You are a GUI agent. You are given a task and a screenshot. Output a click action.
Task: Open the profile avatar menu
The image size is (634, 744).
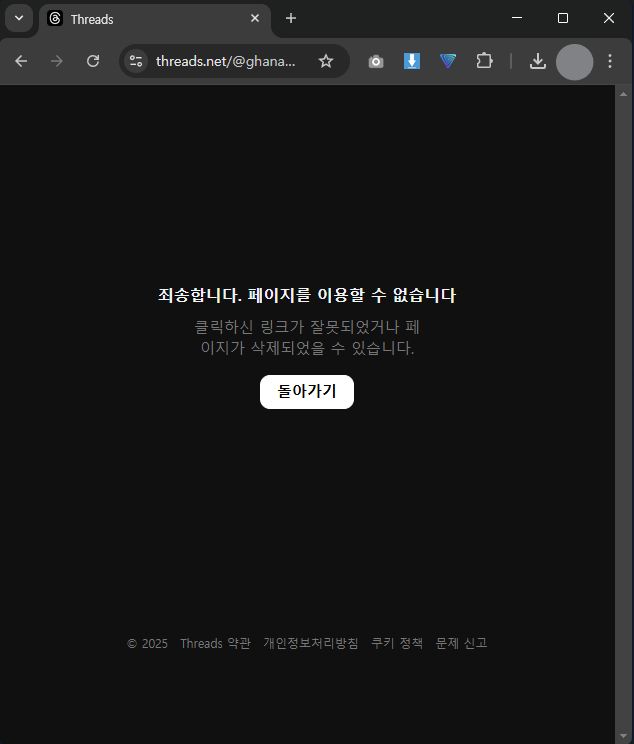pyautogui.click(x=574, y=61)
